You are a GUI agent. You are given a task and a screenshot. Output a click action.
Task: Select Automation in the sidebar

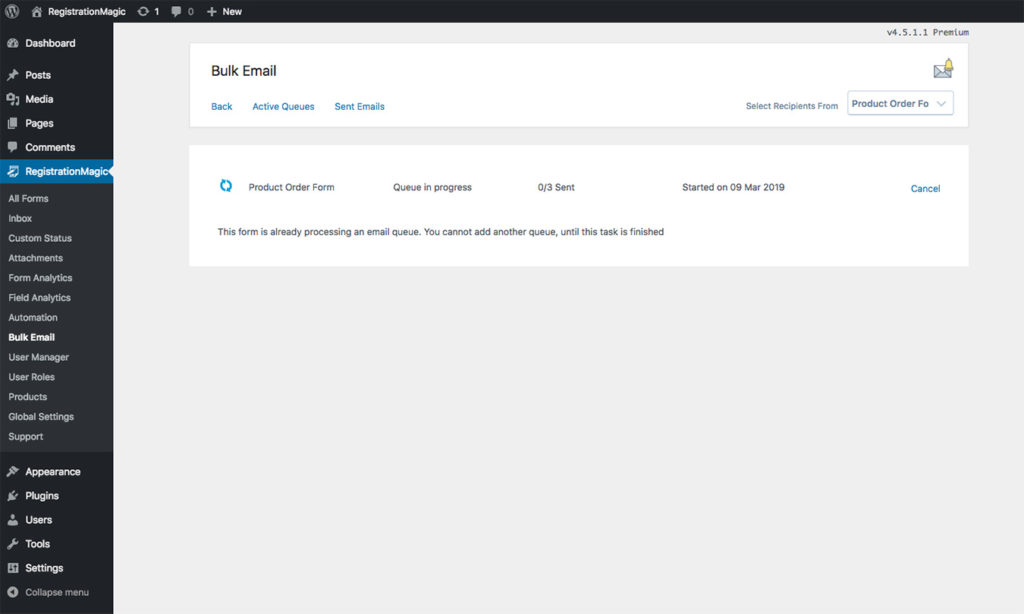click(x=33, y=318)
